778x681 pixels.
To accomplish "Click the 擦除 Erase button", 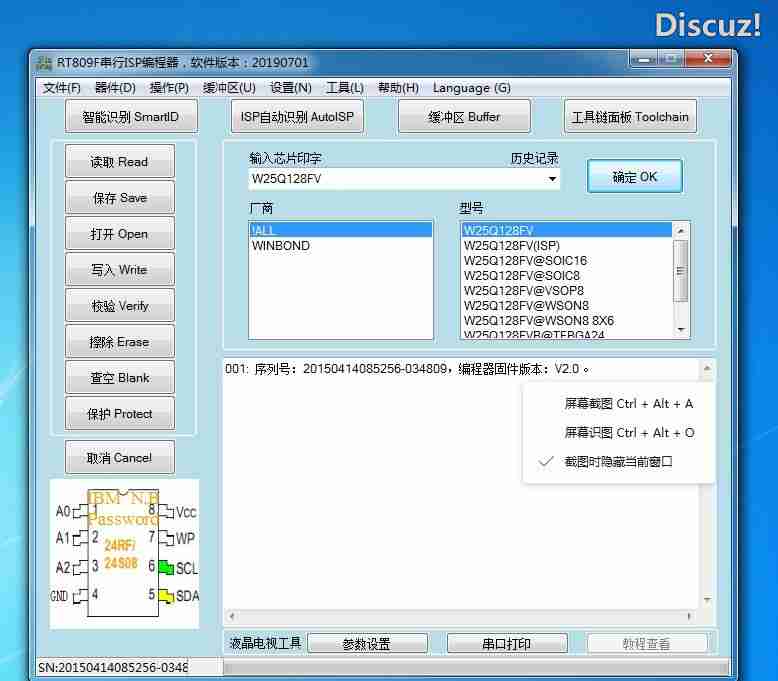I will (119, 342).
